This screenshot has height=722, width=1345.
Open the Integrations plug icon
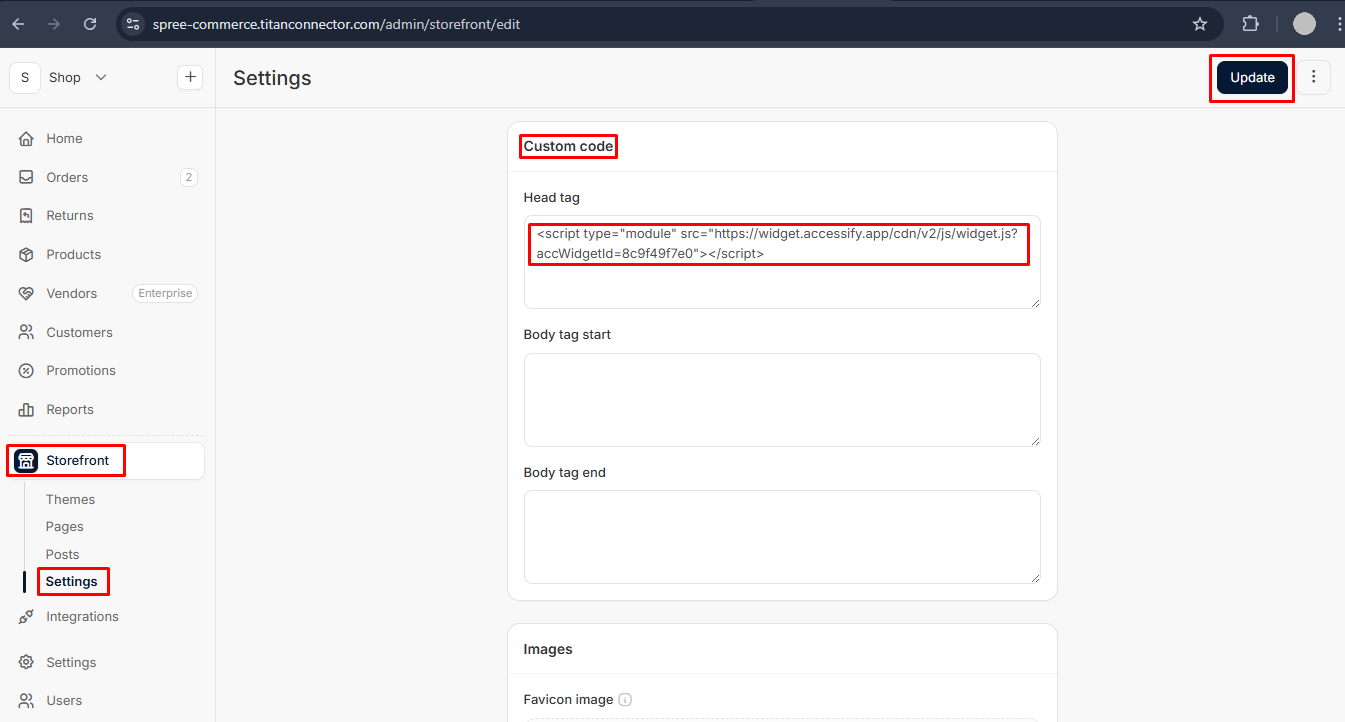tap(27, 616)
